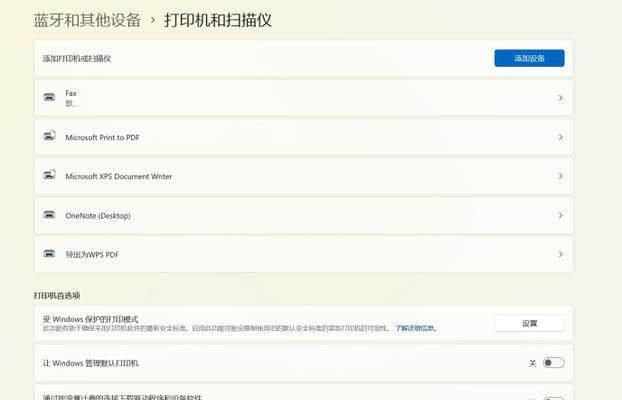This screenshot has width=622, height=400.
Task: Click the 导出为WPS PDF printer icon
Action: coord(49,254)
